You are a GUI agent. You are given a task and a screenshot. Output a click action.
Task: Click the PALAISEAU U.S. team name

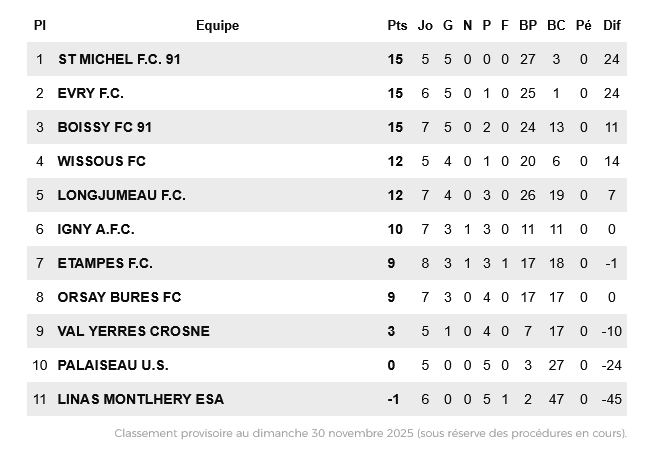point(113,365)
